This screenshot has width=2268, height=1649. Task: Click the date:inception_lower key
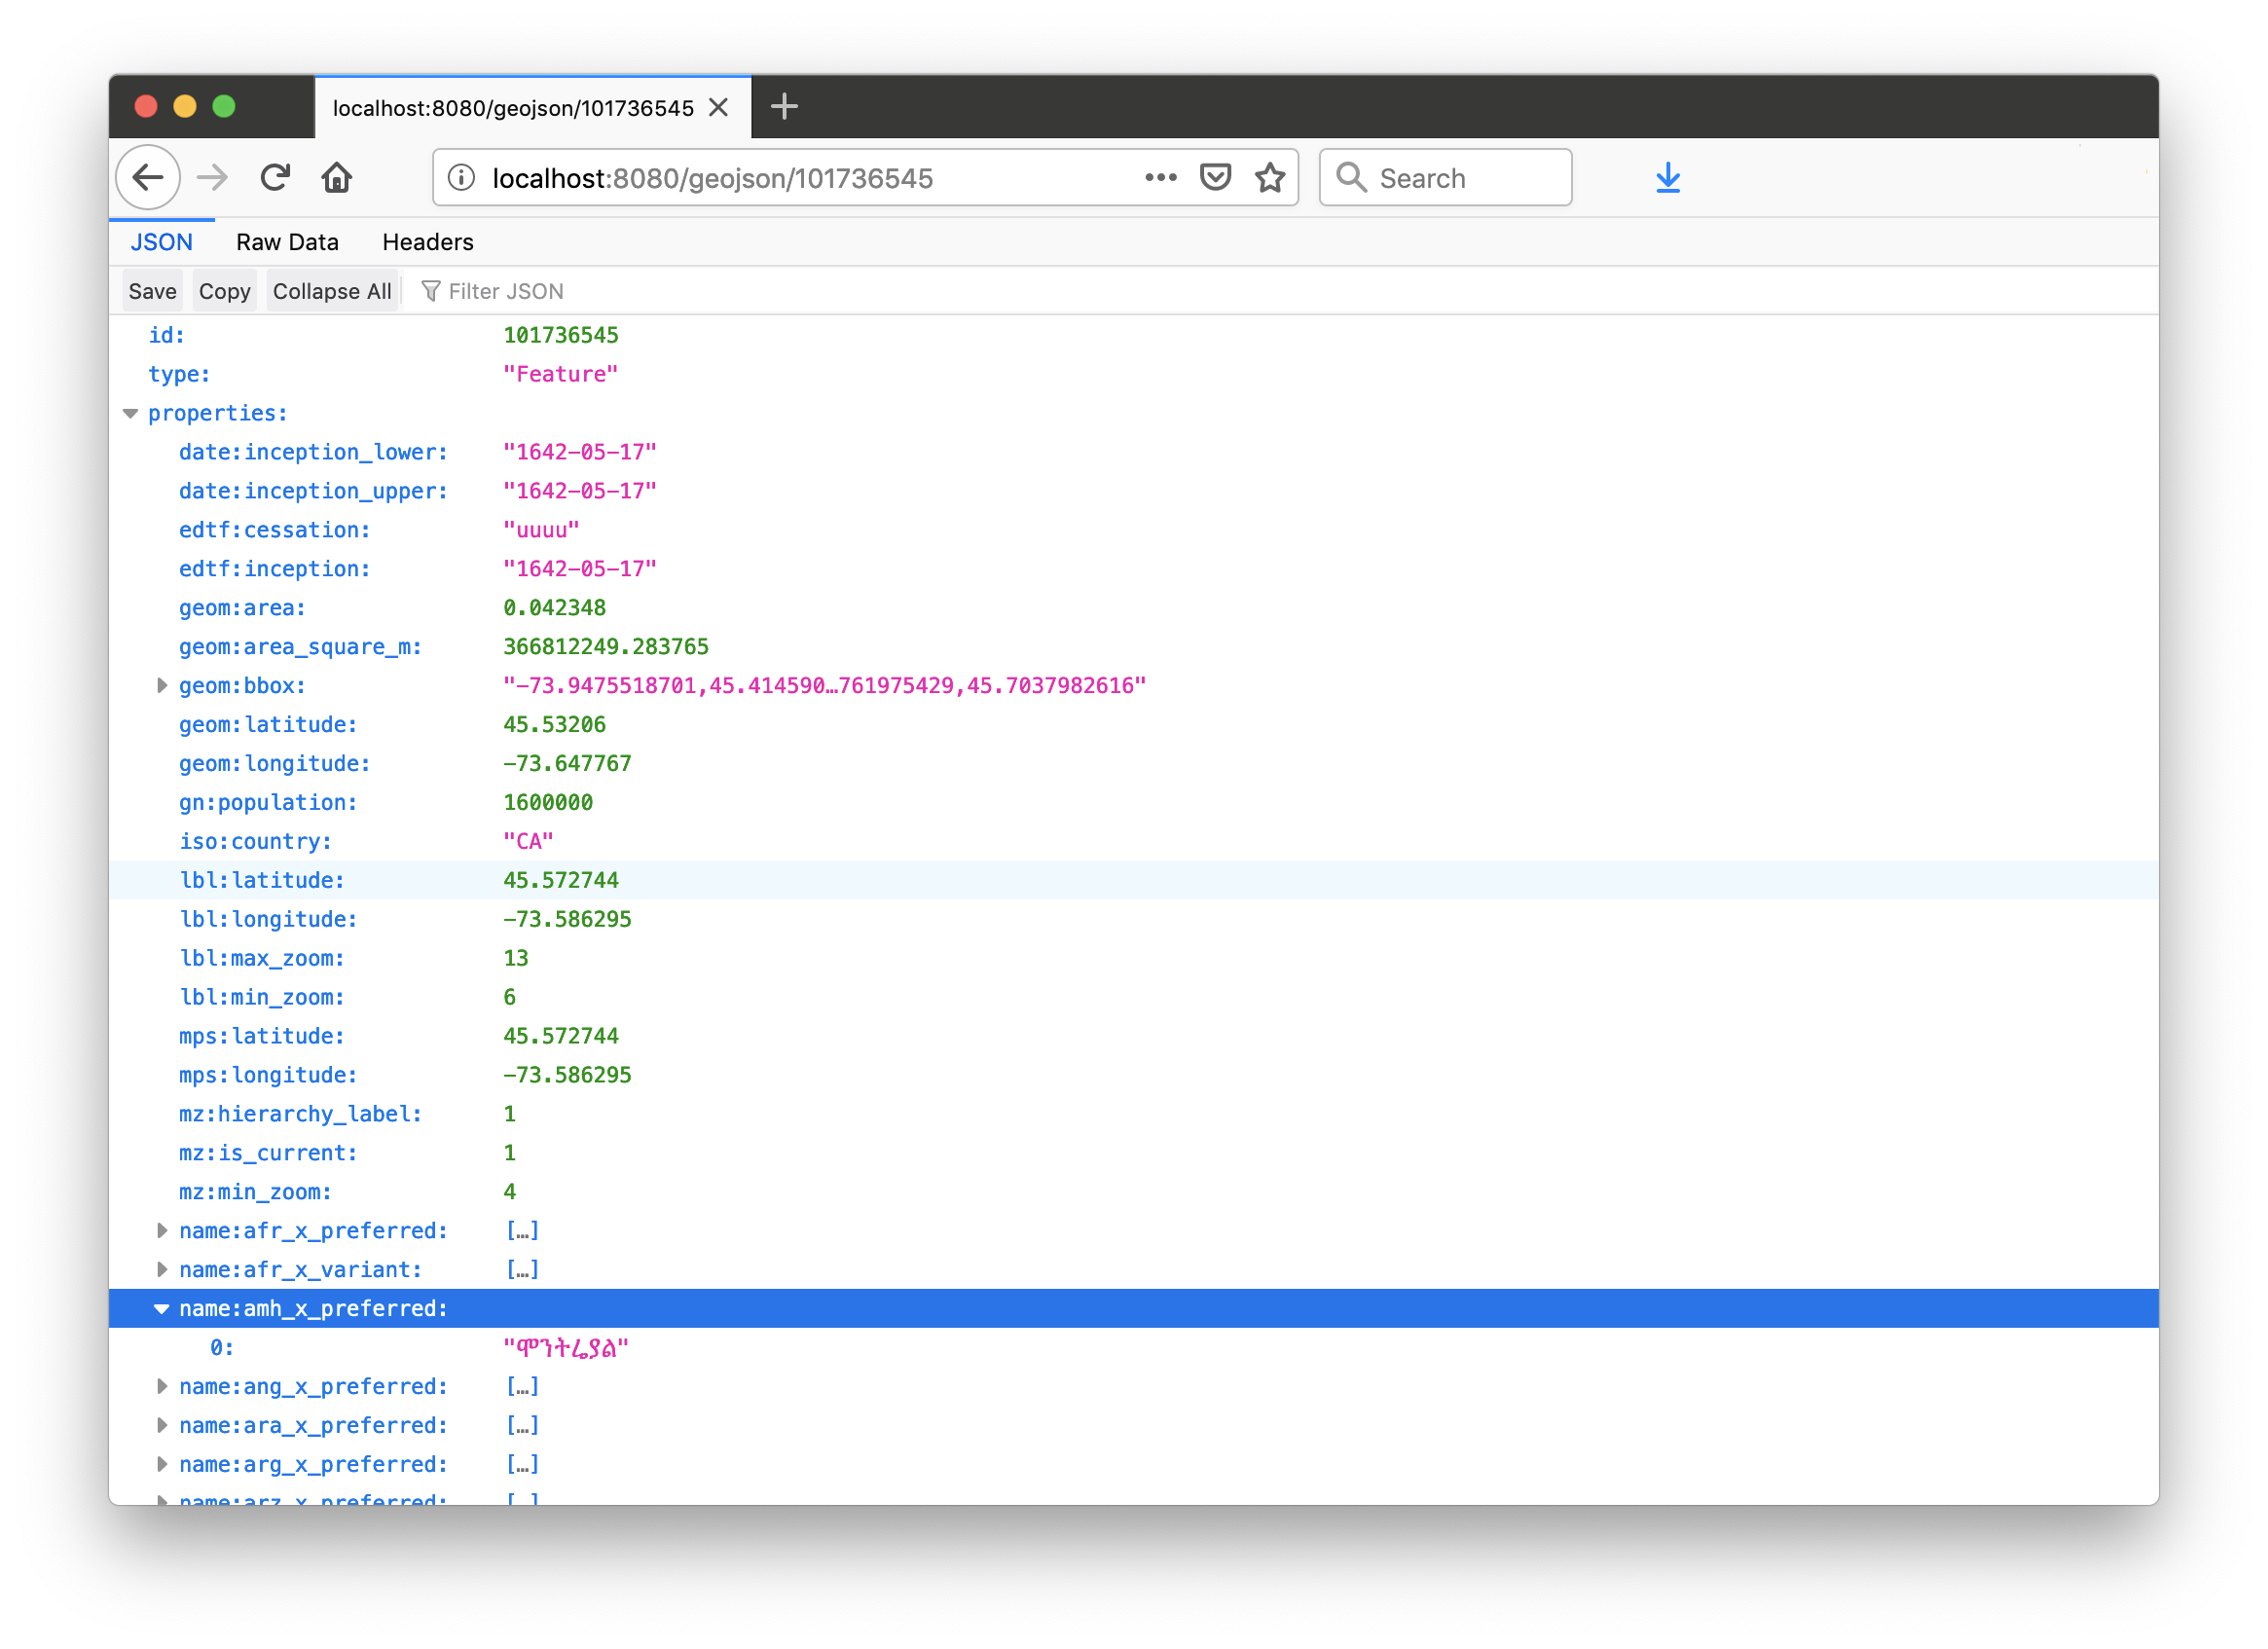313,453
